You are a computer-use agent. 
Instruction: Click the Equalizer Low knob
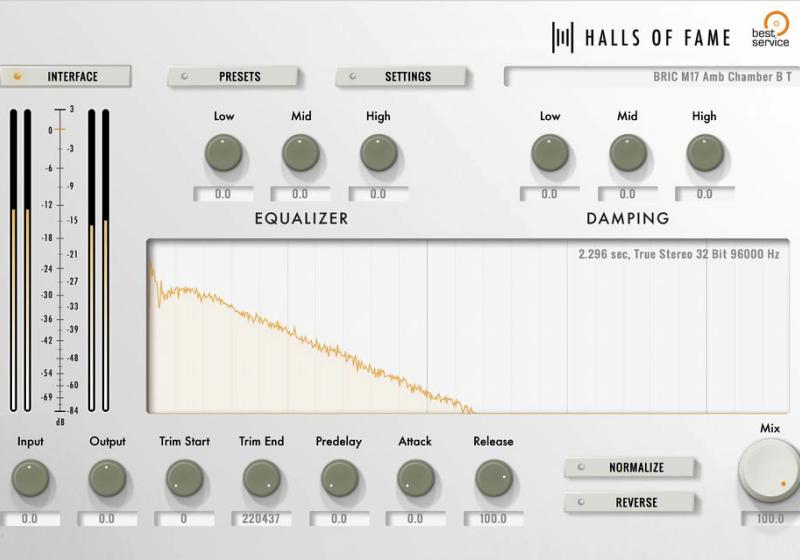[x=223, y=153]
